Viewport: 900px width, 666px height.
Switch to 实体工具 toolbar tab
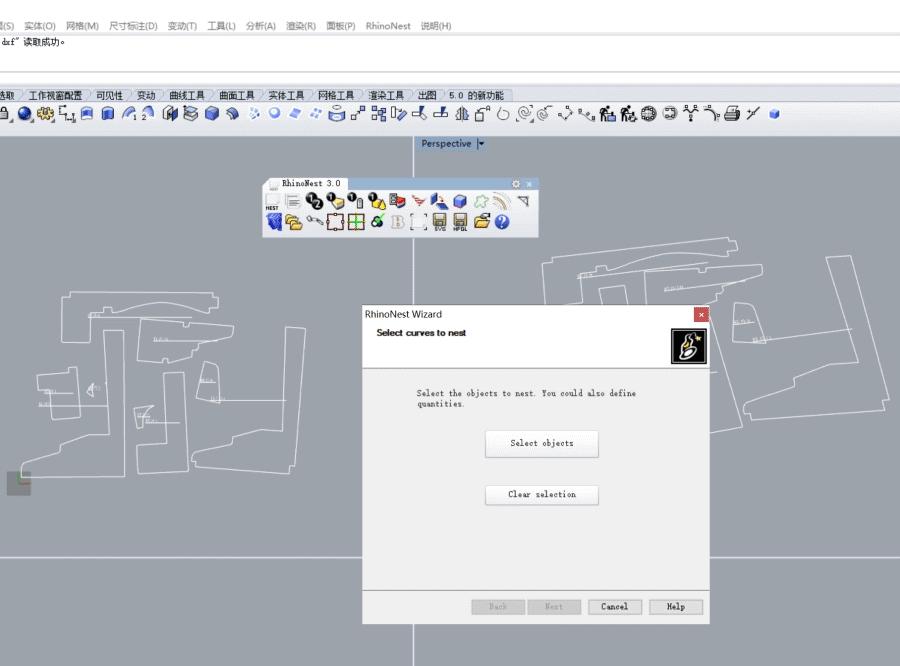pyautogui.click(x=286, y=95)
